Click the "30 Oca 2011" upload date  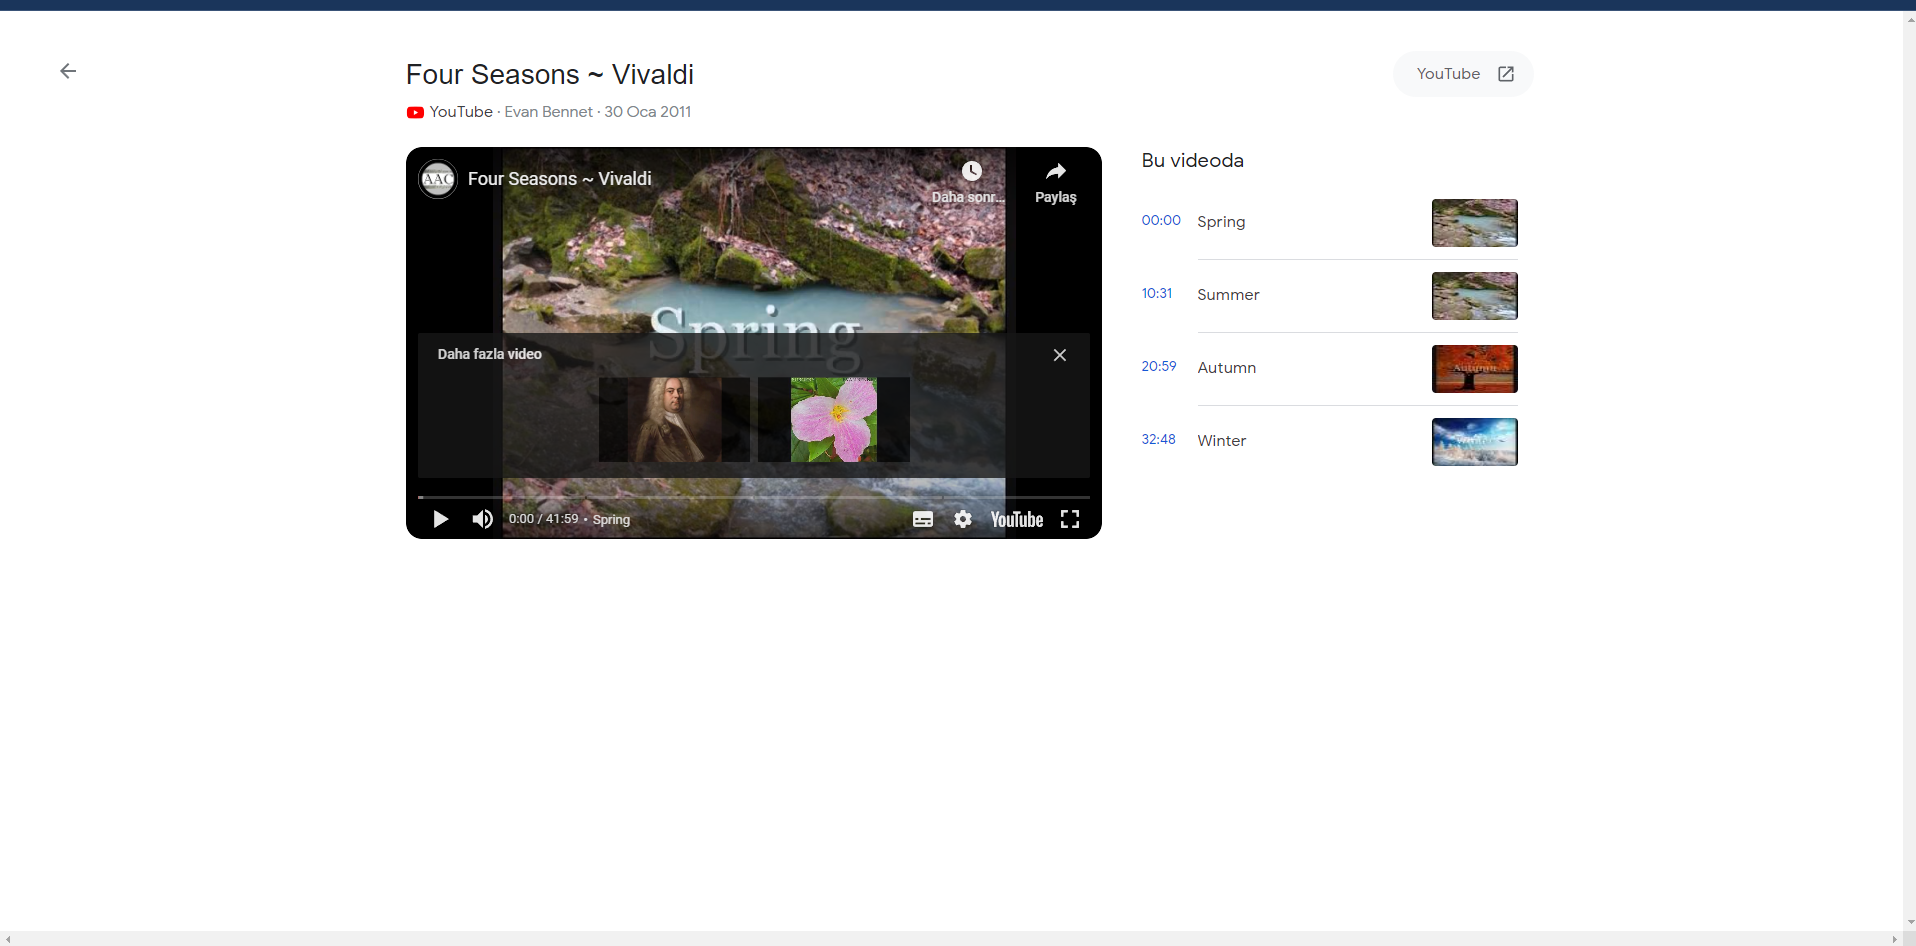(648, 112)
